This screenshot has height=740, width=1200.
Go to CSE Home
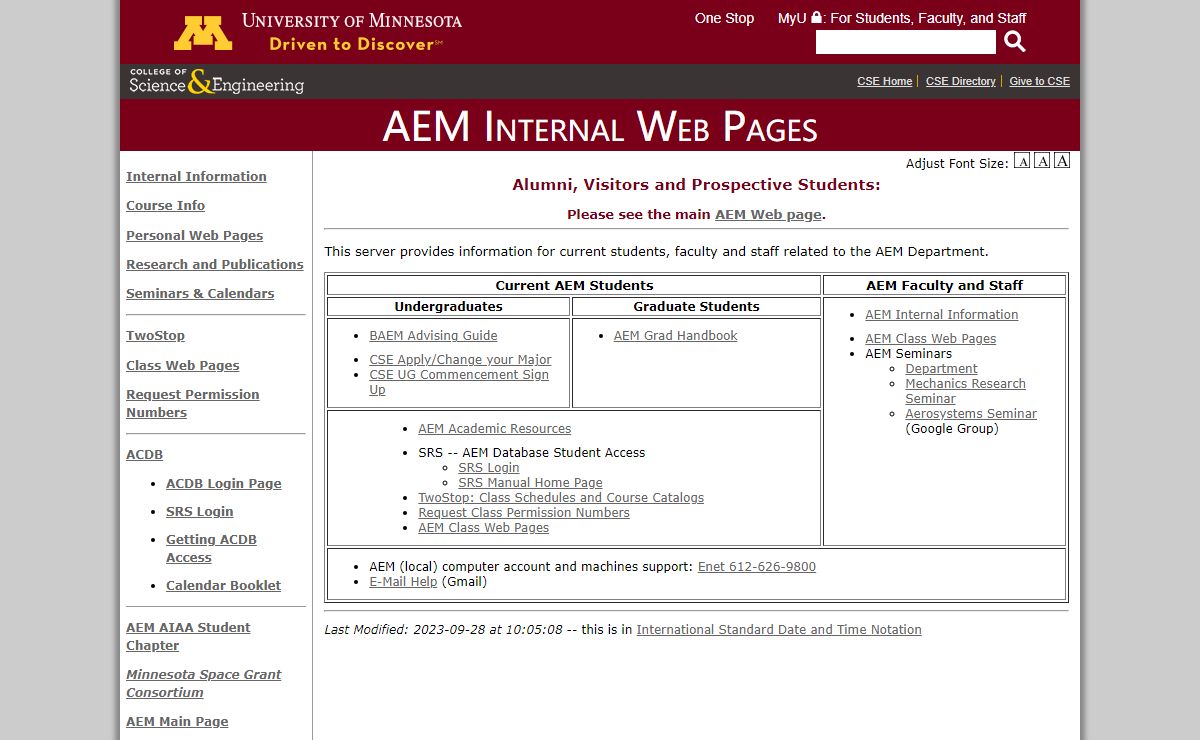click(884, 81)
